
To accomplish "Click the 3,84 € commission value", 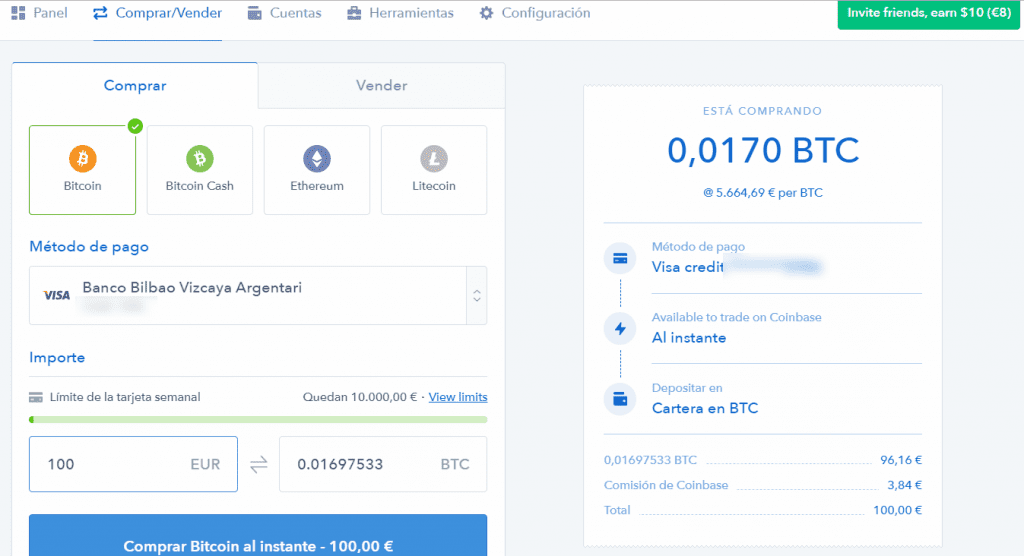I will [904, 485].
